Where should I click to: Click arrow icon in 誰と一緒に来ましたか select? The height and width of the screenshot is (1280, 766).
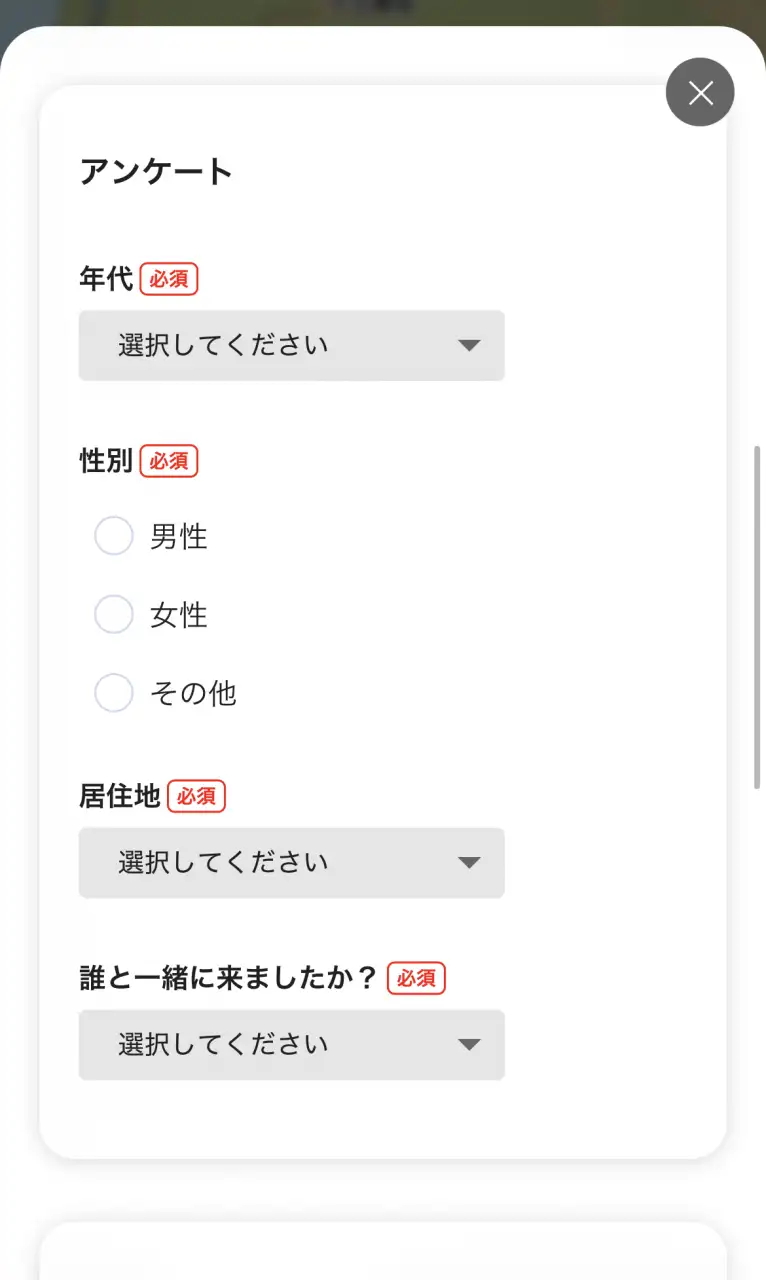click(x=469, y=1045)
